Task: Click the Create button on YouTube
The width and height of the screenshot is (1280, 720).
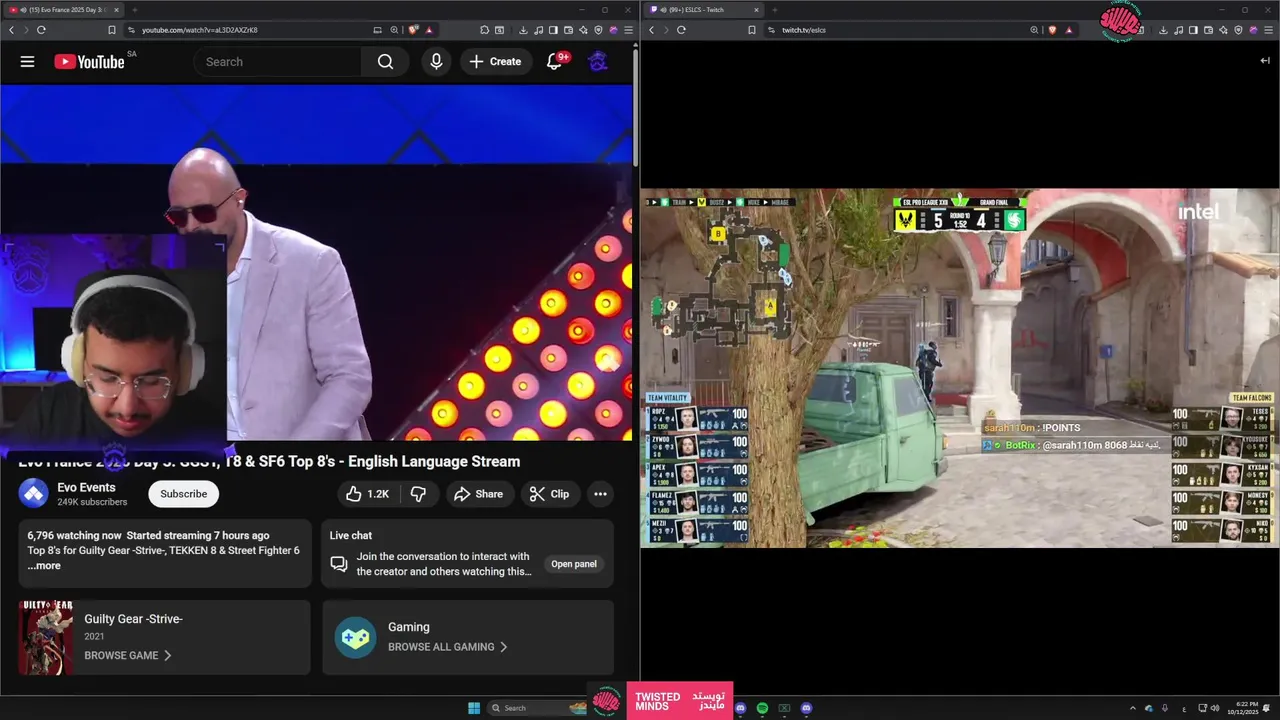Action: (x=496, y=62)
